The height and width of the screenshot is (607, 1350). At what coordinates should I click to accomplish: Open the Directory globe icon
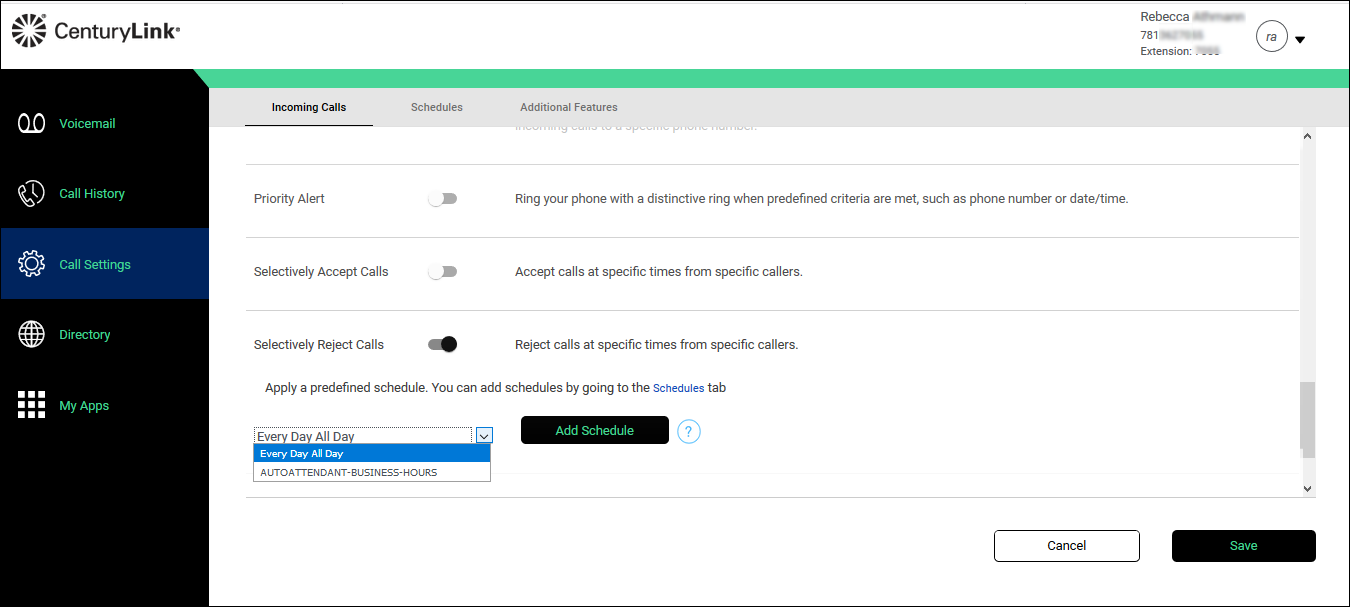(32, 335)
